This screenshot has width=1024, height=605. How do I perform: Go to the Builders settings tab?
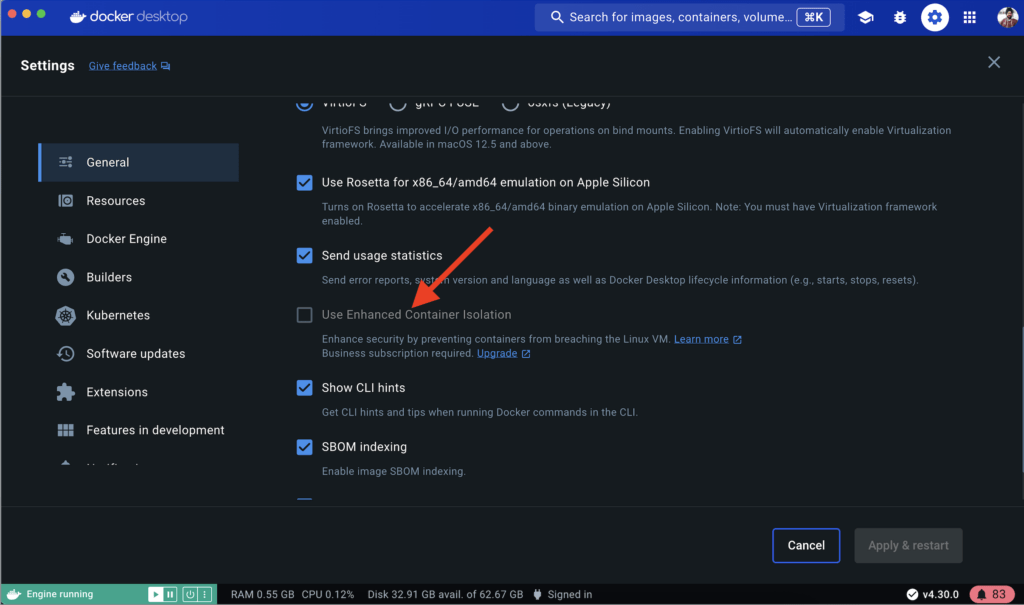[x=138, y=277]
